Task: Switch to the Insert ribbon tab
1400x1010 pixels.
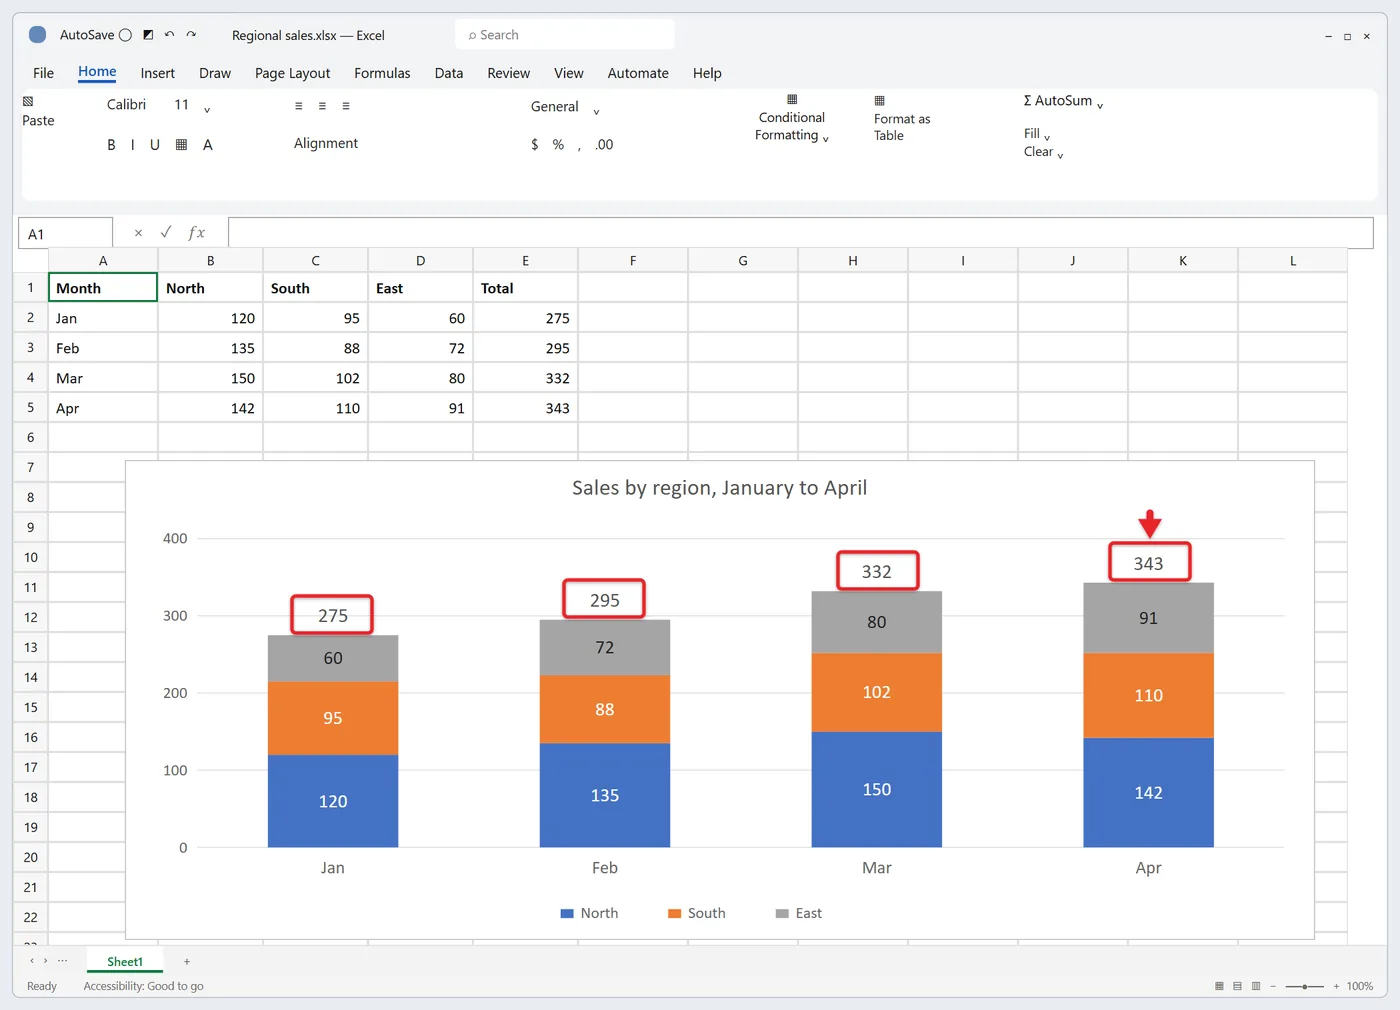Action: [x=158, y=73]
